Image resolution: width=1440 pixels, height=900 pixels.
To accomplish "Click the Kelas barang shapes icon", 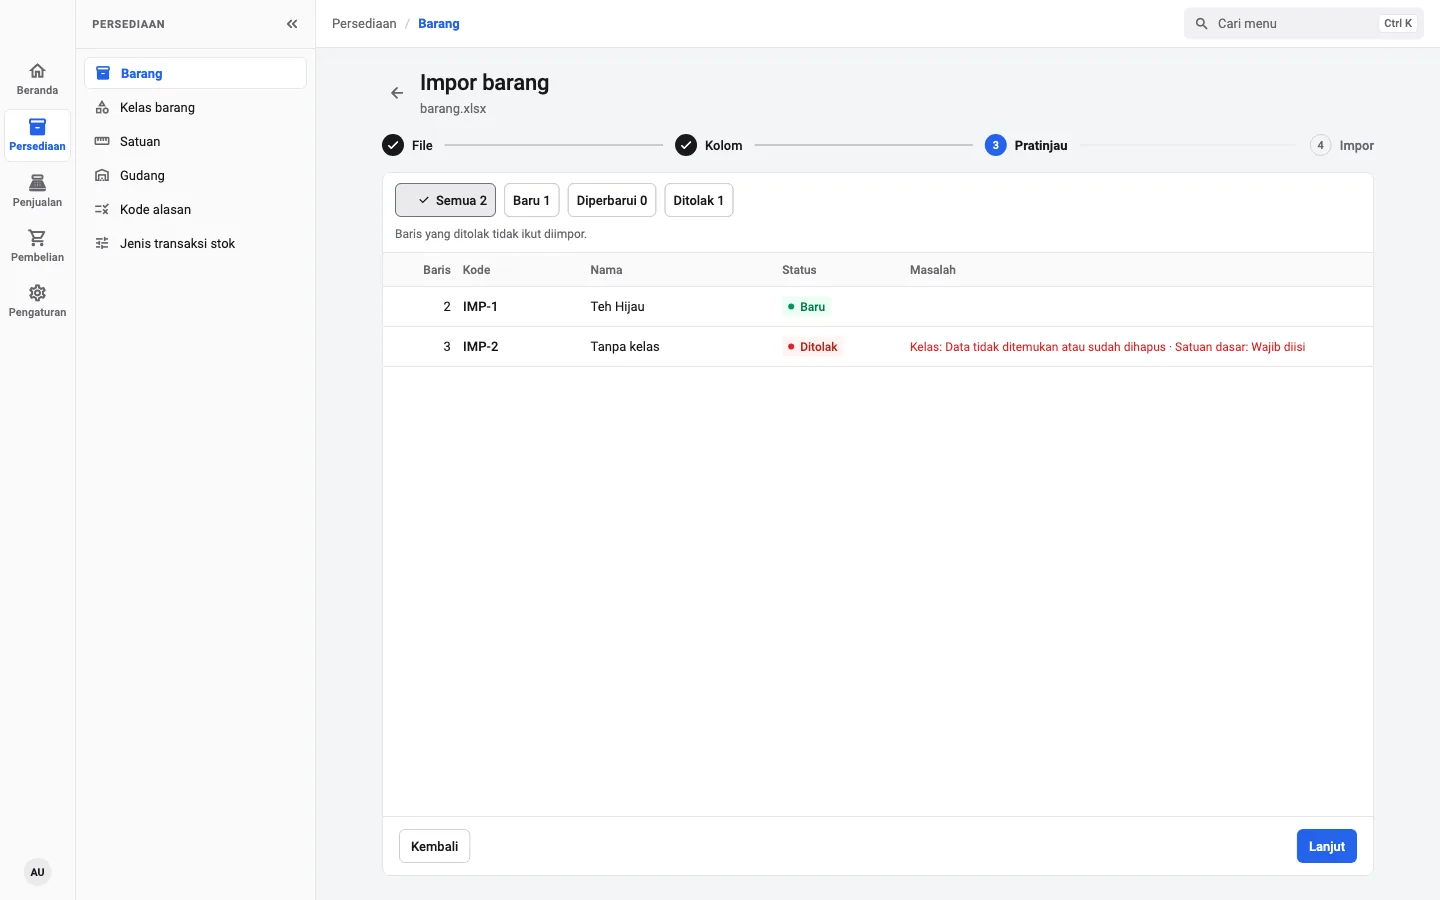I will [x=102, y=108].
